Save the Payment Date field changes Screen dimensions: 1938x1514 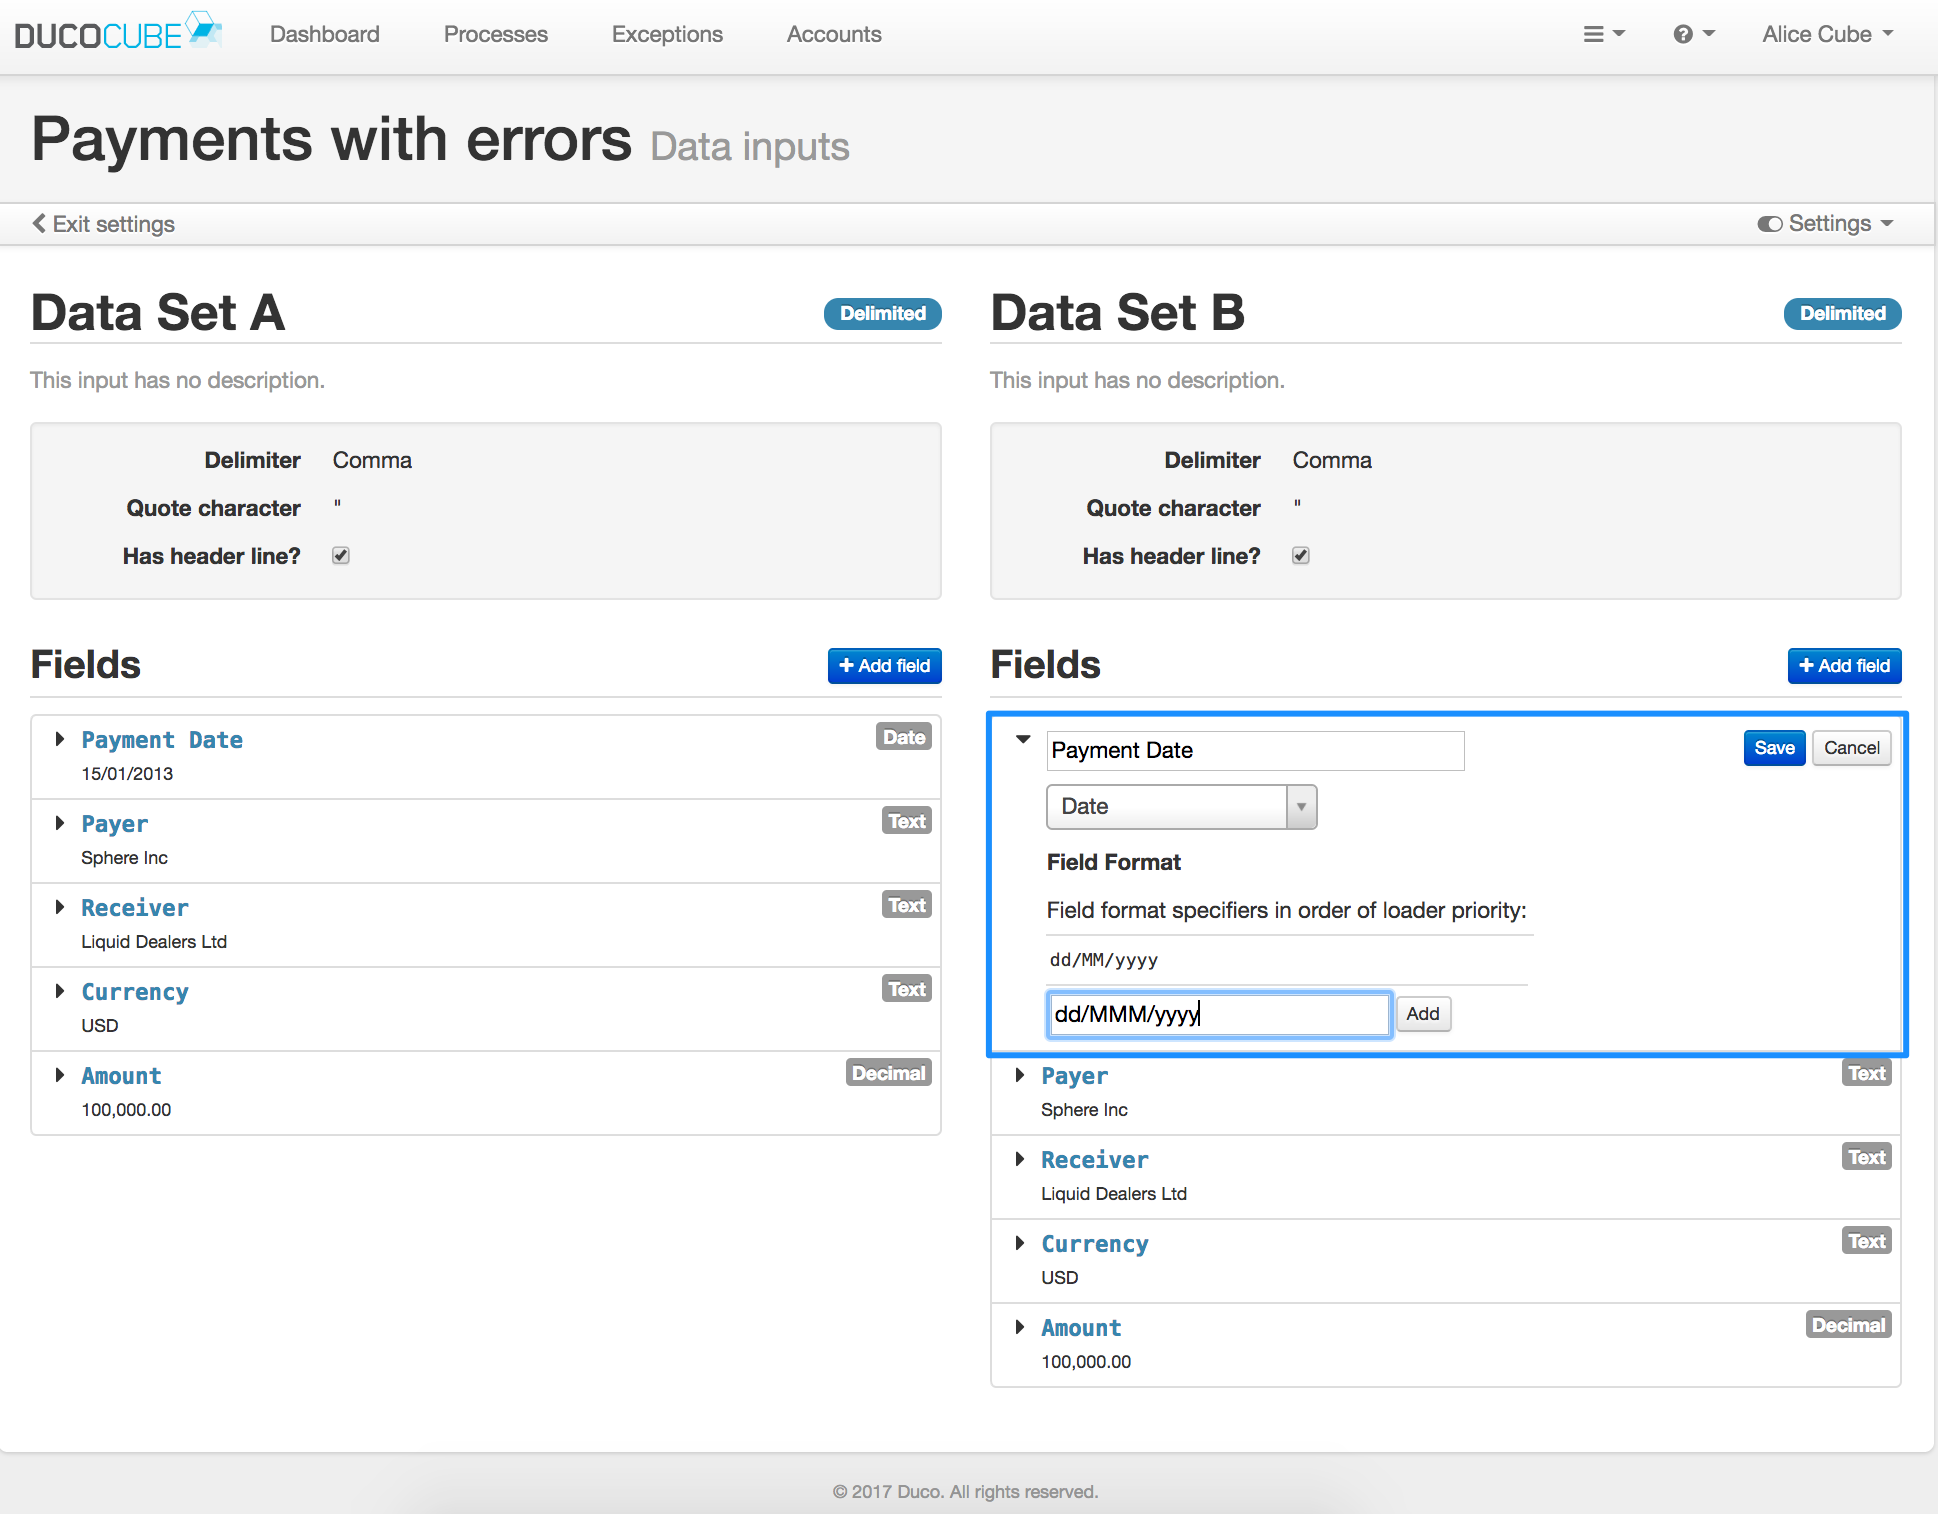click(x=1773, y=747)
